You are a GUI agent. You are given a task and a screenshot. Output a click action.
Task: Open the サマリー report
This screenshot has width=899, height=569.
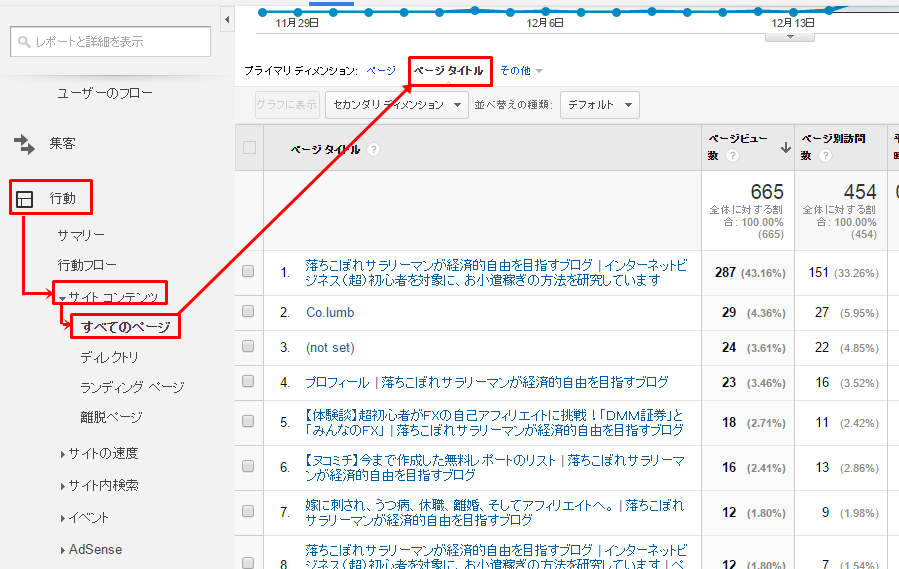coord(81,235)
